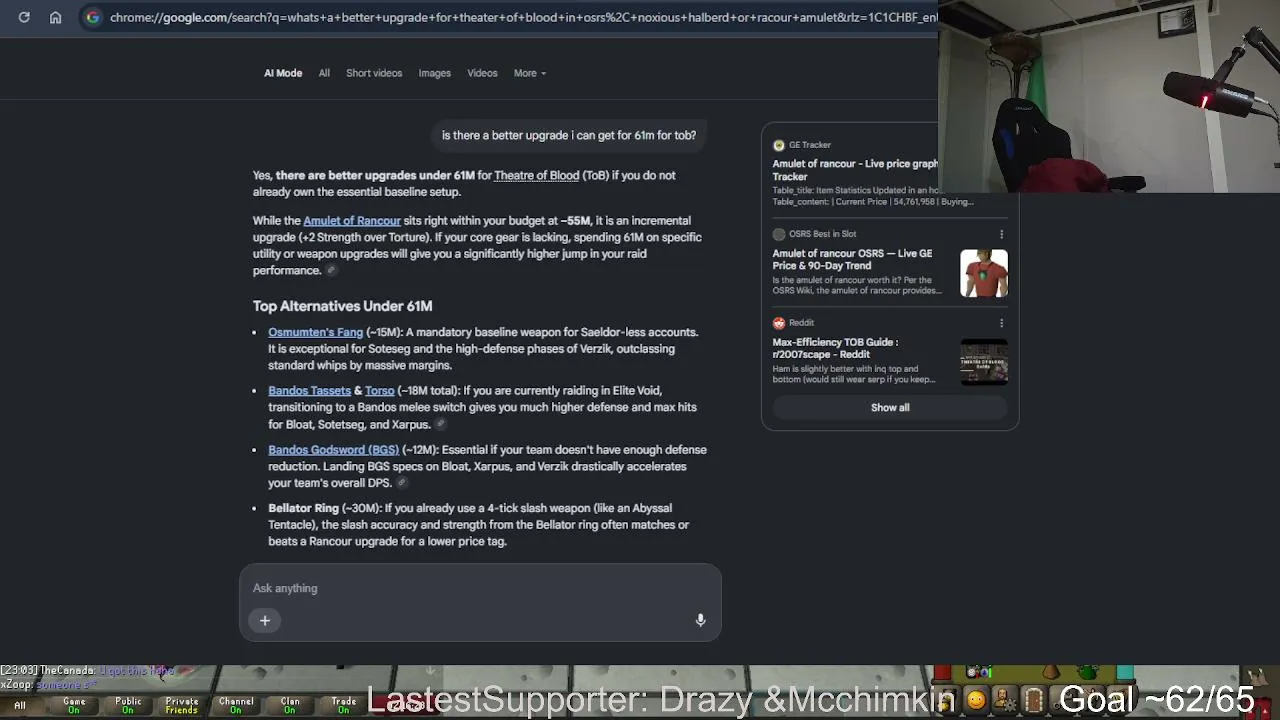This screenshot has width=1280, height=720.
Task: Toggle the Game chat filter
Action: pyautogui.click(x=74, y=705)
